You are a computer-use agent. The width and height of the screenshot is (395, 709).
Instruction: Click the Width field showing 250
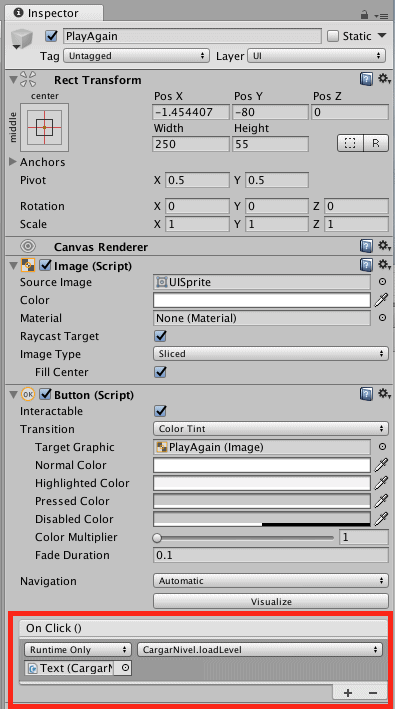click(191, 144)
